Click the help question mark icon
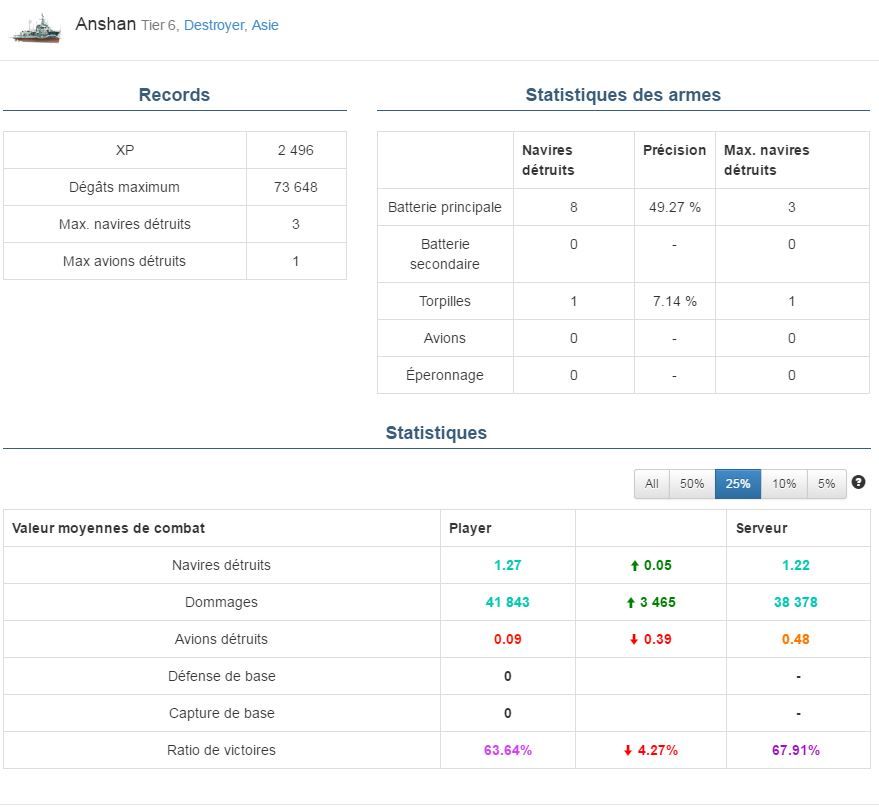Viewport: 879px width, 809px height. 858,482
